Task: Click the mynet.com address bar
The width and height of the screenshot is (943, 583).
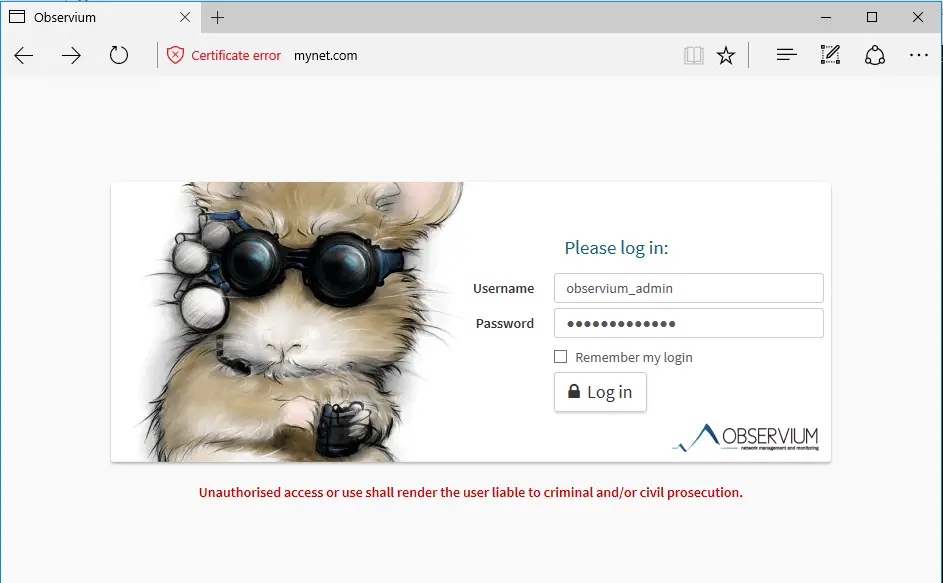Action: tap(325, 55)
